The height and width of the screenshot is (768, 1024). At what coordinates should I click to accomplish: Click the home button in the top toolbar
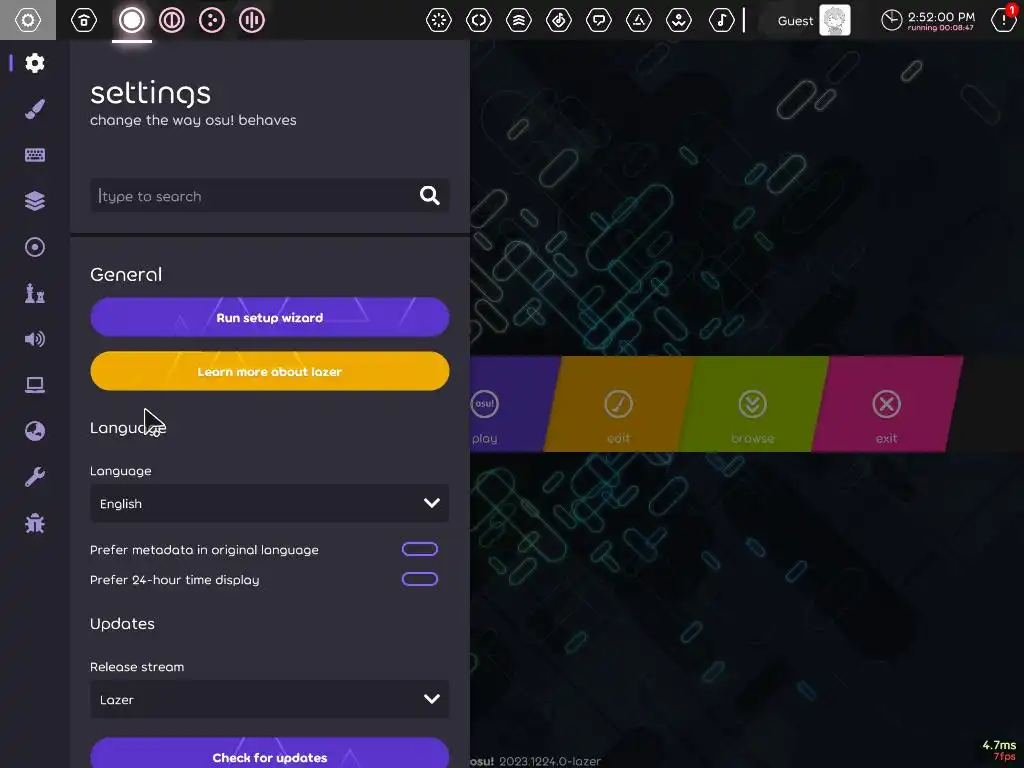(x=84, y=20)
